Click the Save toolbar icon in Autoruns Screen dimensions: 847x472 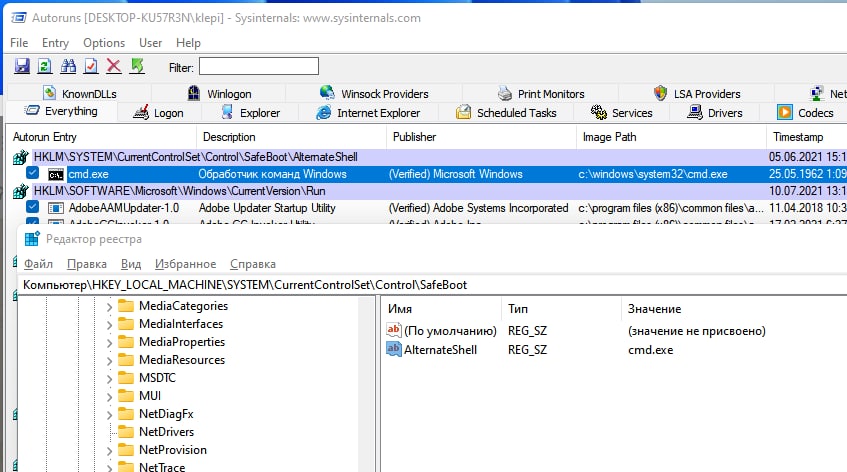(22, 66)
